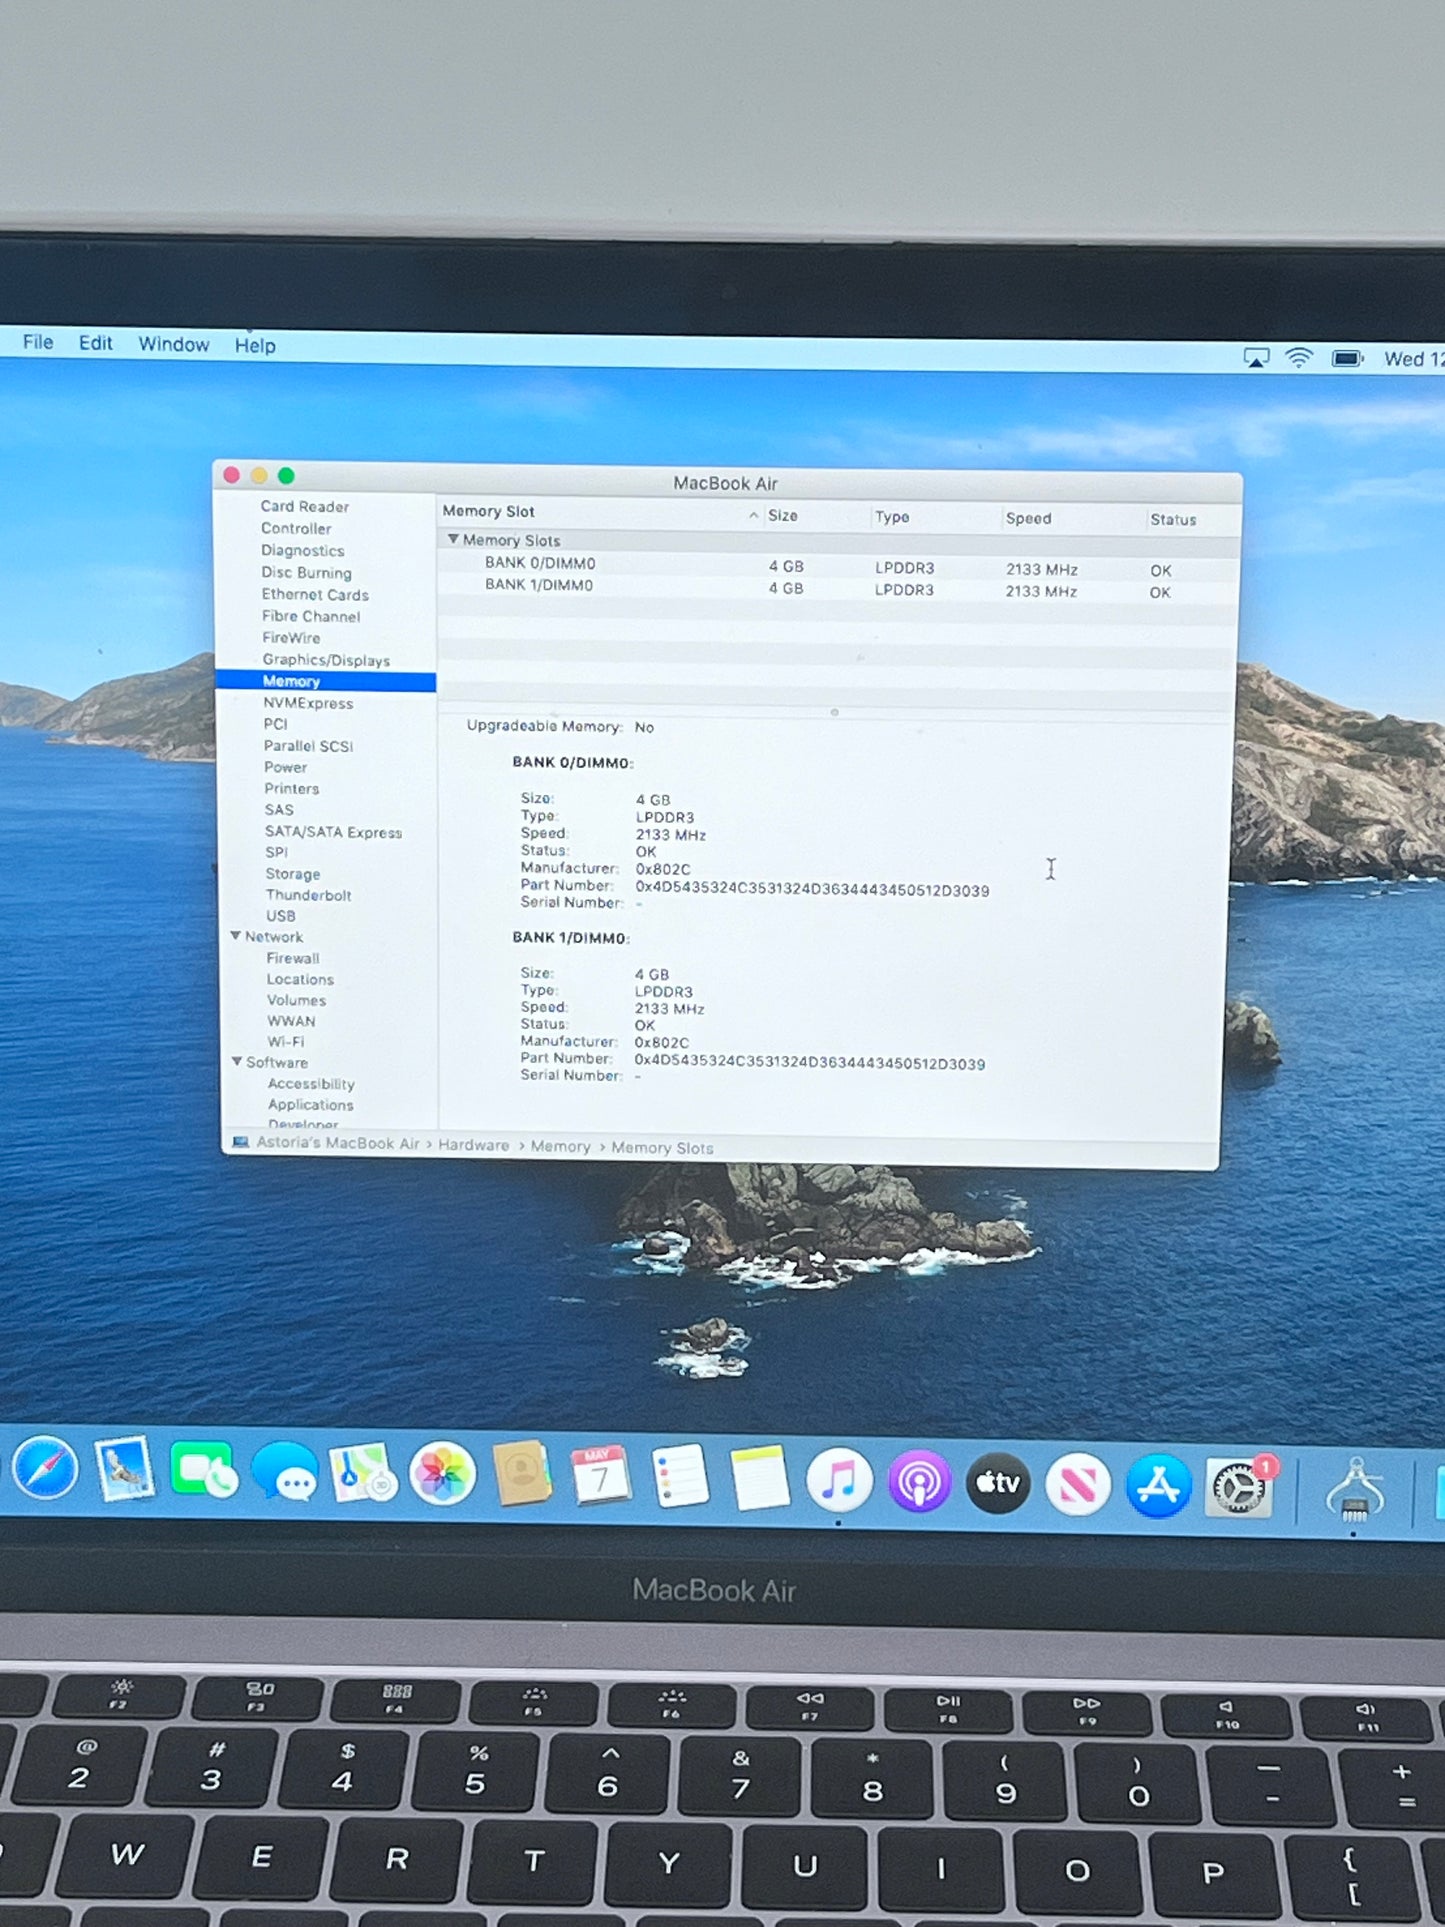This screenshot has width=1445, height=1927.
Task: Open FaceTime in the Dock
Action: click(204, 1470)
